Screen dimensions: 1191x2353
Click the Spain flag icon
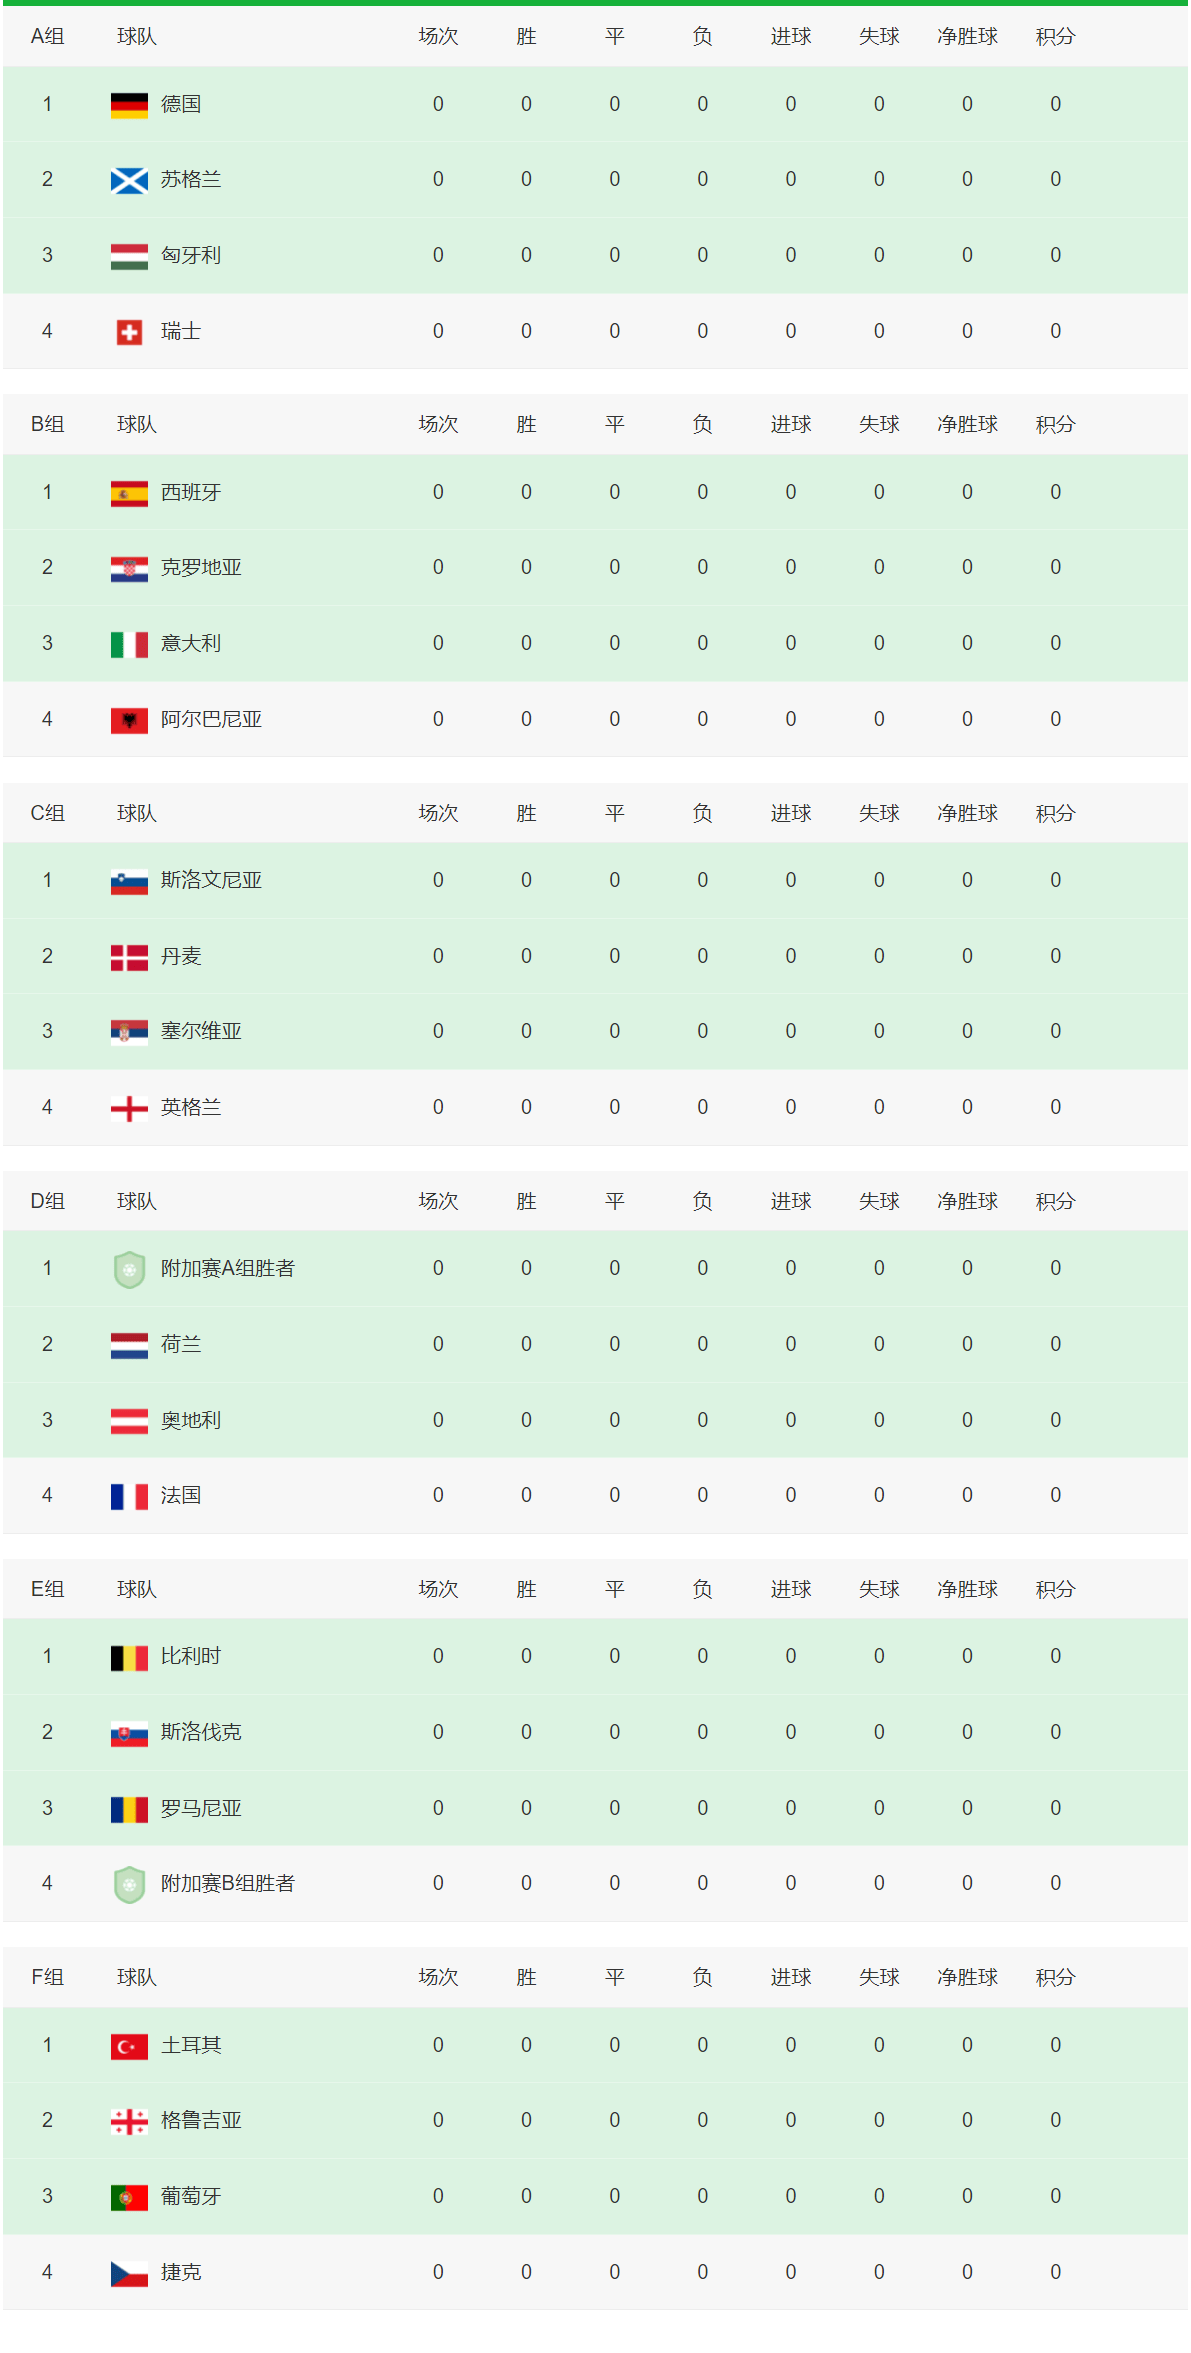(x=129, y=493)
